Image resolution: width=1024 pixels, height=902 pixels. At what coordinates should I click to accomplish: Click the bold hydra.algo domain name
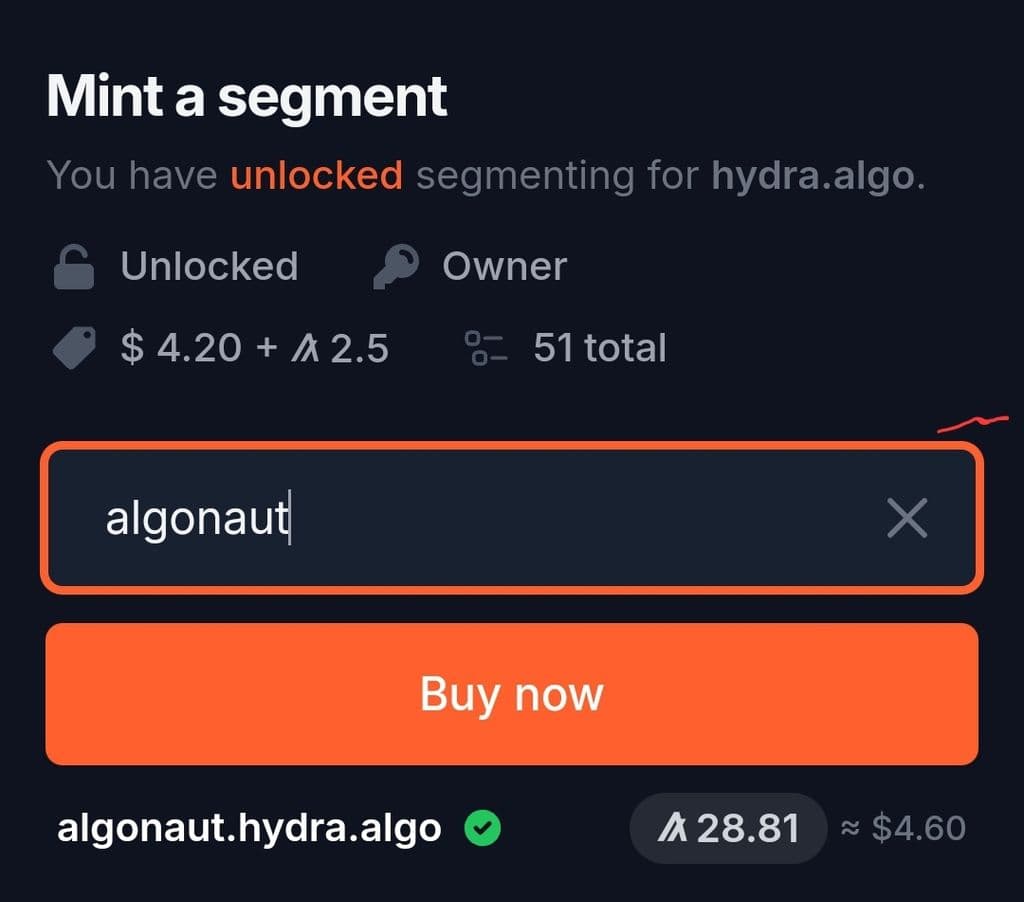tap(812, 176)
